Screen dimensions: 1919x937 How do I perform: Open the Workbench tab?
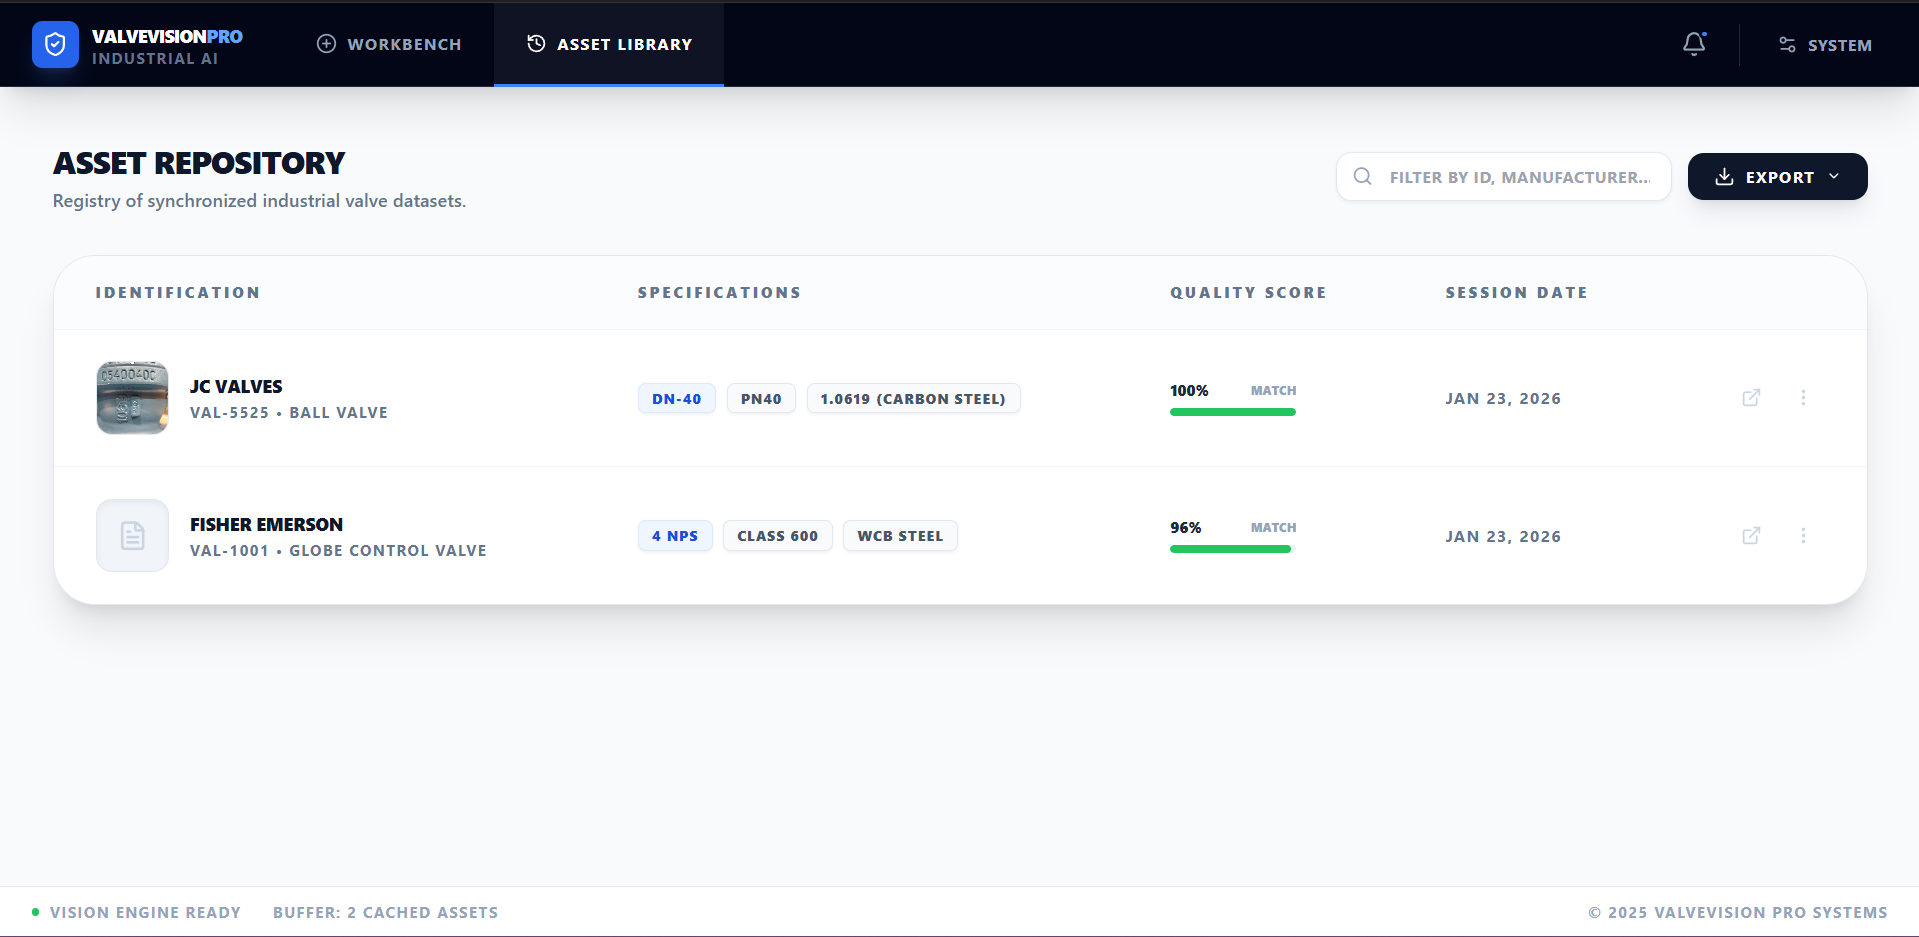389,44
